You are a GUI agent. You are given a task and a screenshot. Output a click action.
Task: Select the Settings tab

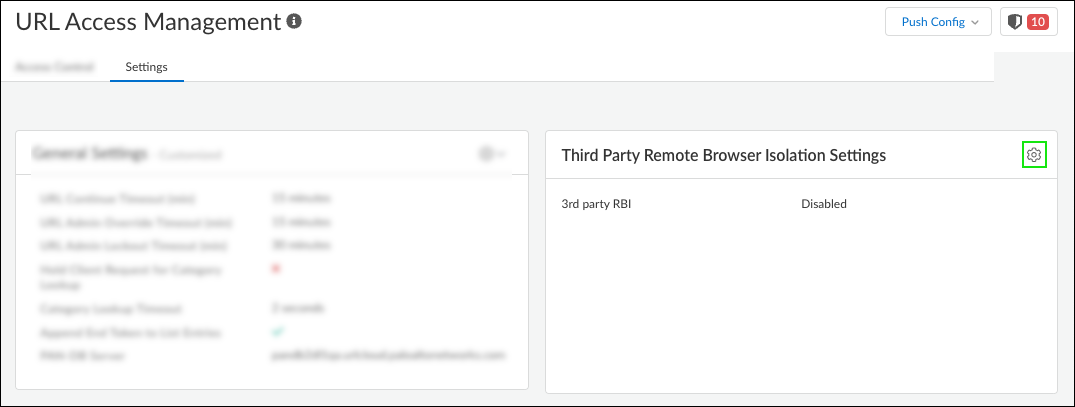[x=146, y=67]
